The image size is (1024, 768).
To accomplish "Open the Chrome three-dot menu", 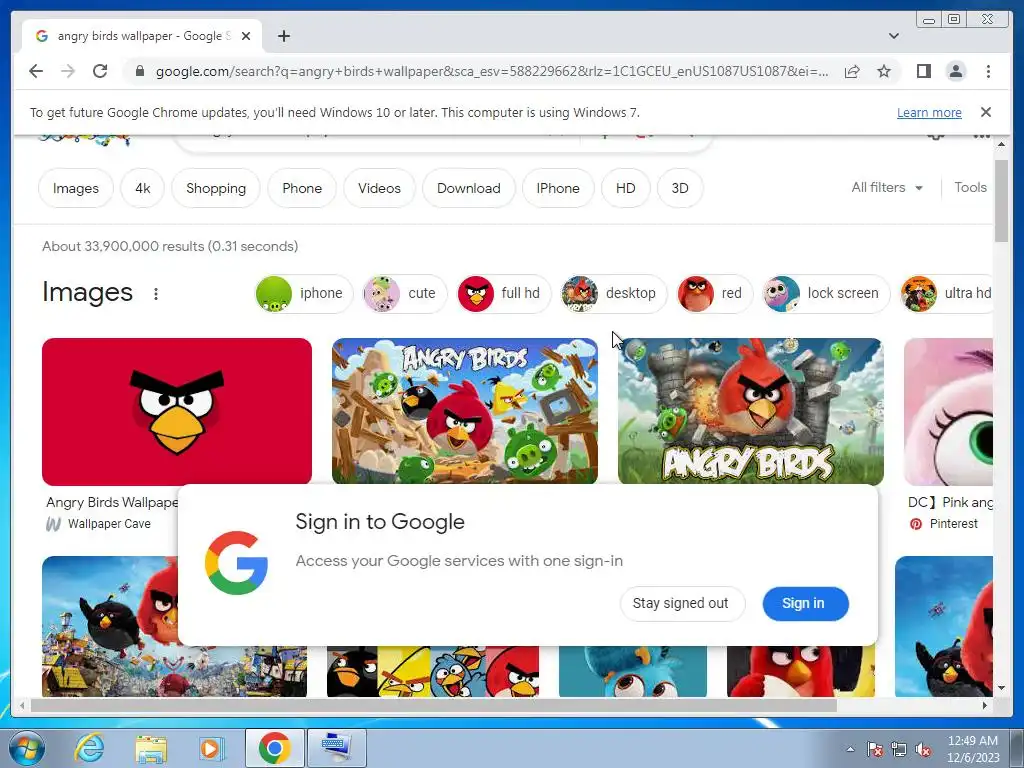I will [x=988, y=71].
